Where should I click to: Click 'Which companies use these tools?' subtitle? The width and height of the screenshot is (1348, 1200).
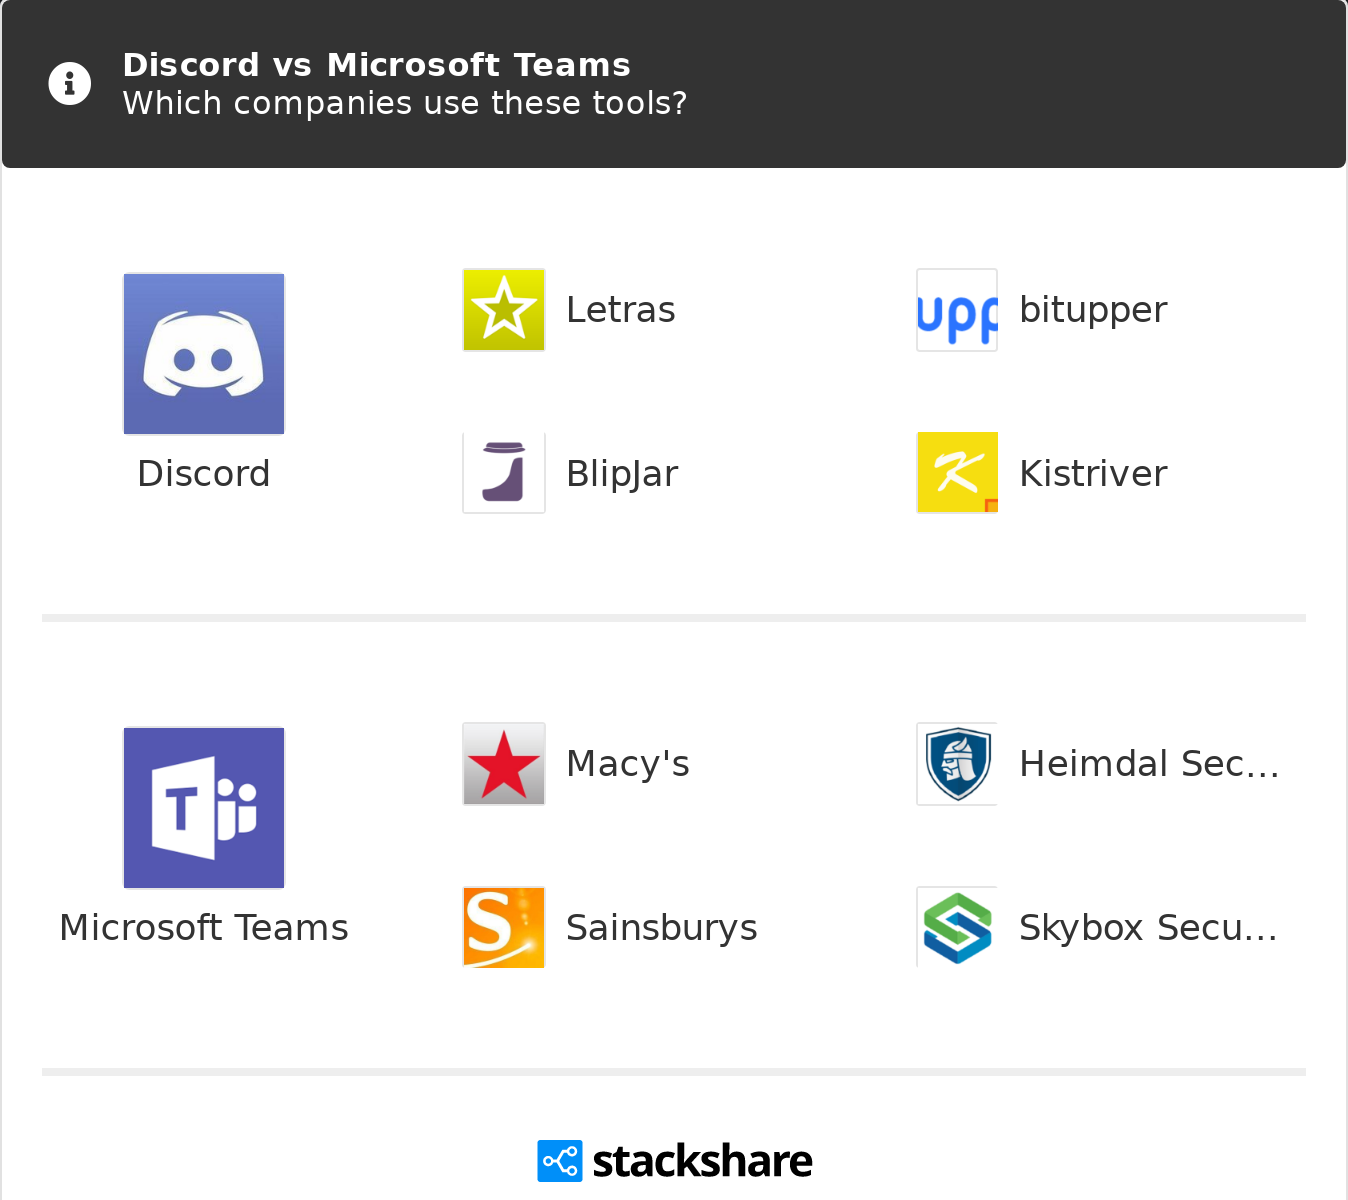pos(405,103)
